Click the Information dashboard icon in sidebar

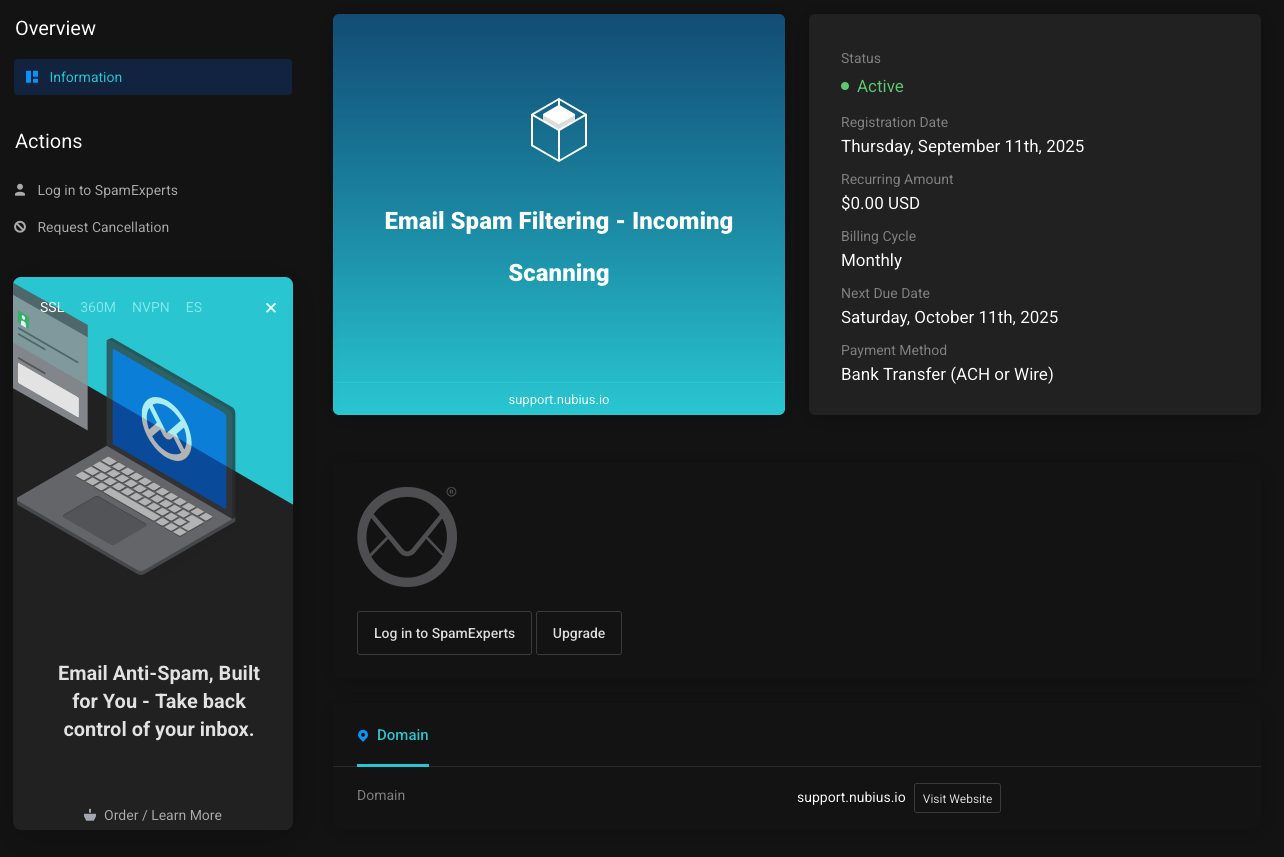pos(32,77)
